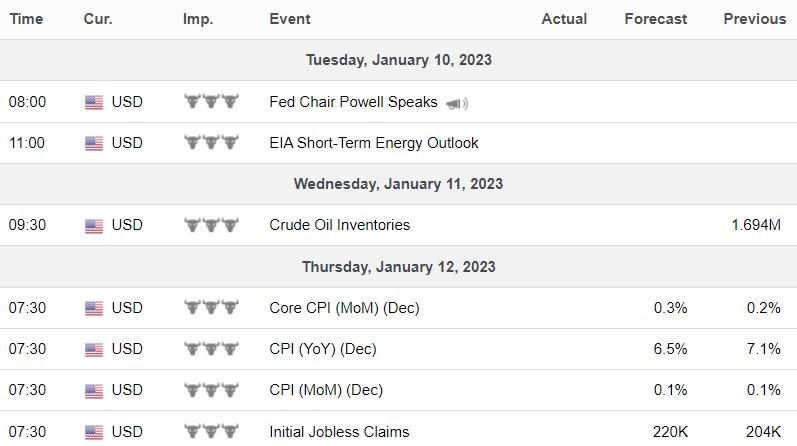Click the speaker icon beside Powell Speaks
This screenshot has width=797, height=446.
click(457, 103)
